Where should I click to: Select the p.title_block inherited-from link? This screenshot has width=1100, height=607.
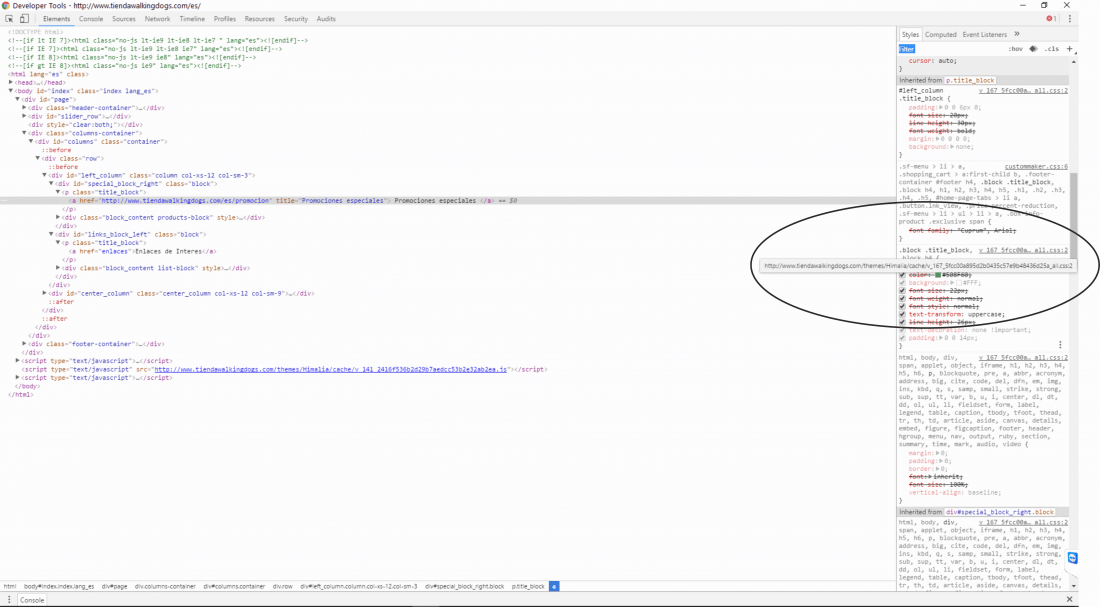click(x=970, y=81)
